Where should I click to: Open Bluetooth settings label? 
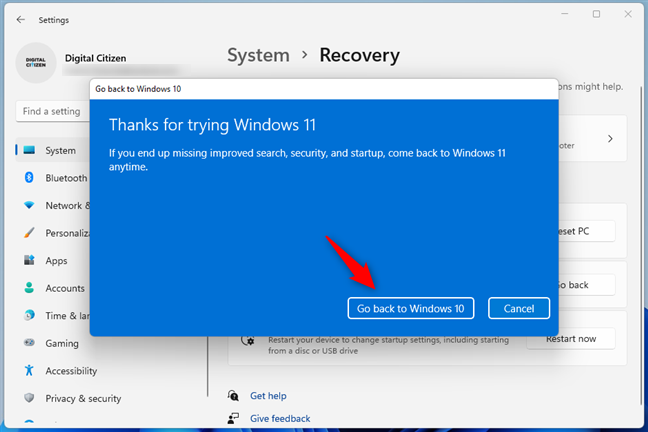pos(67,178)
